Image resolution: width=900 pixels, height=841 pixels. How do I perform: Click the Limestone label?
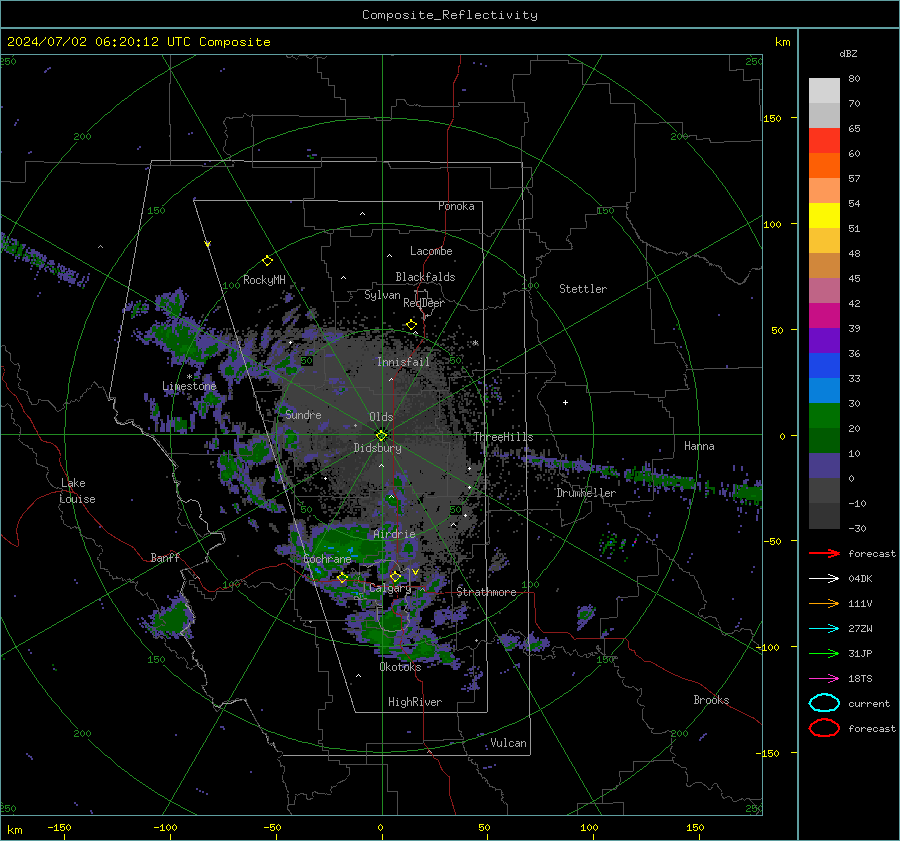[x=189, y=386]
